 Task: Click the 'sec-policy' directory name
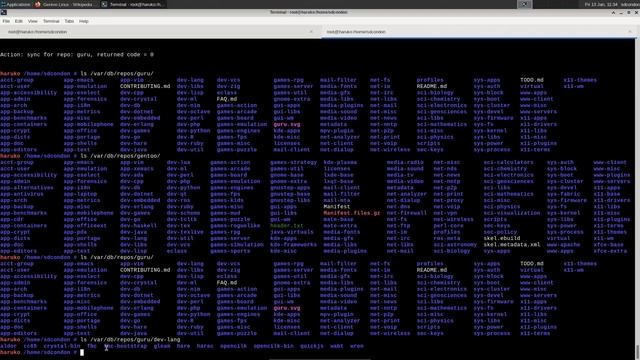tap(500, 232)
